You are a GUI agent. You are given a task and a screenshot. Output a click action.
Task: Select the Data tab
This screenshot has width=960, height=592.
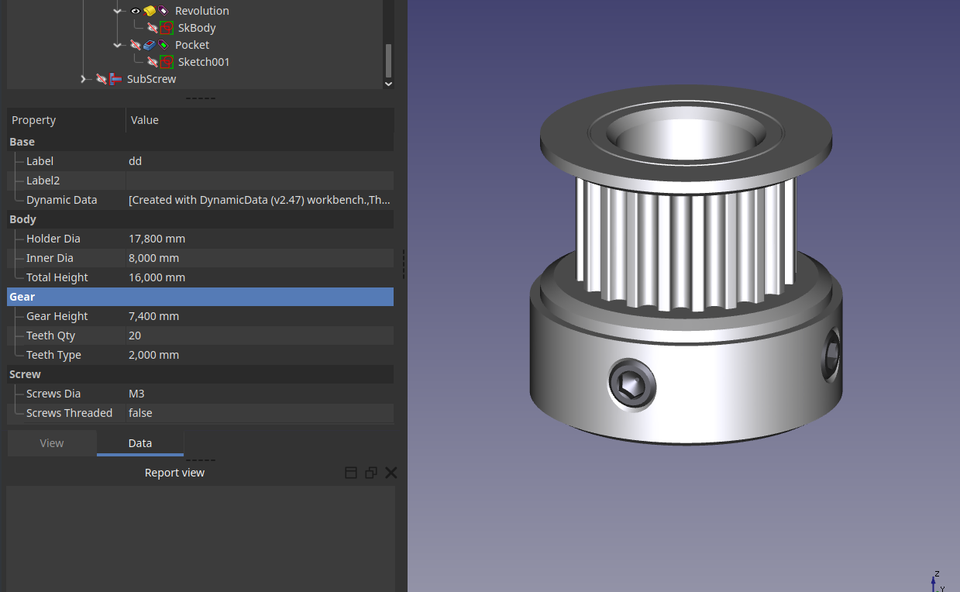point(139,443)
